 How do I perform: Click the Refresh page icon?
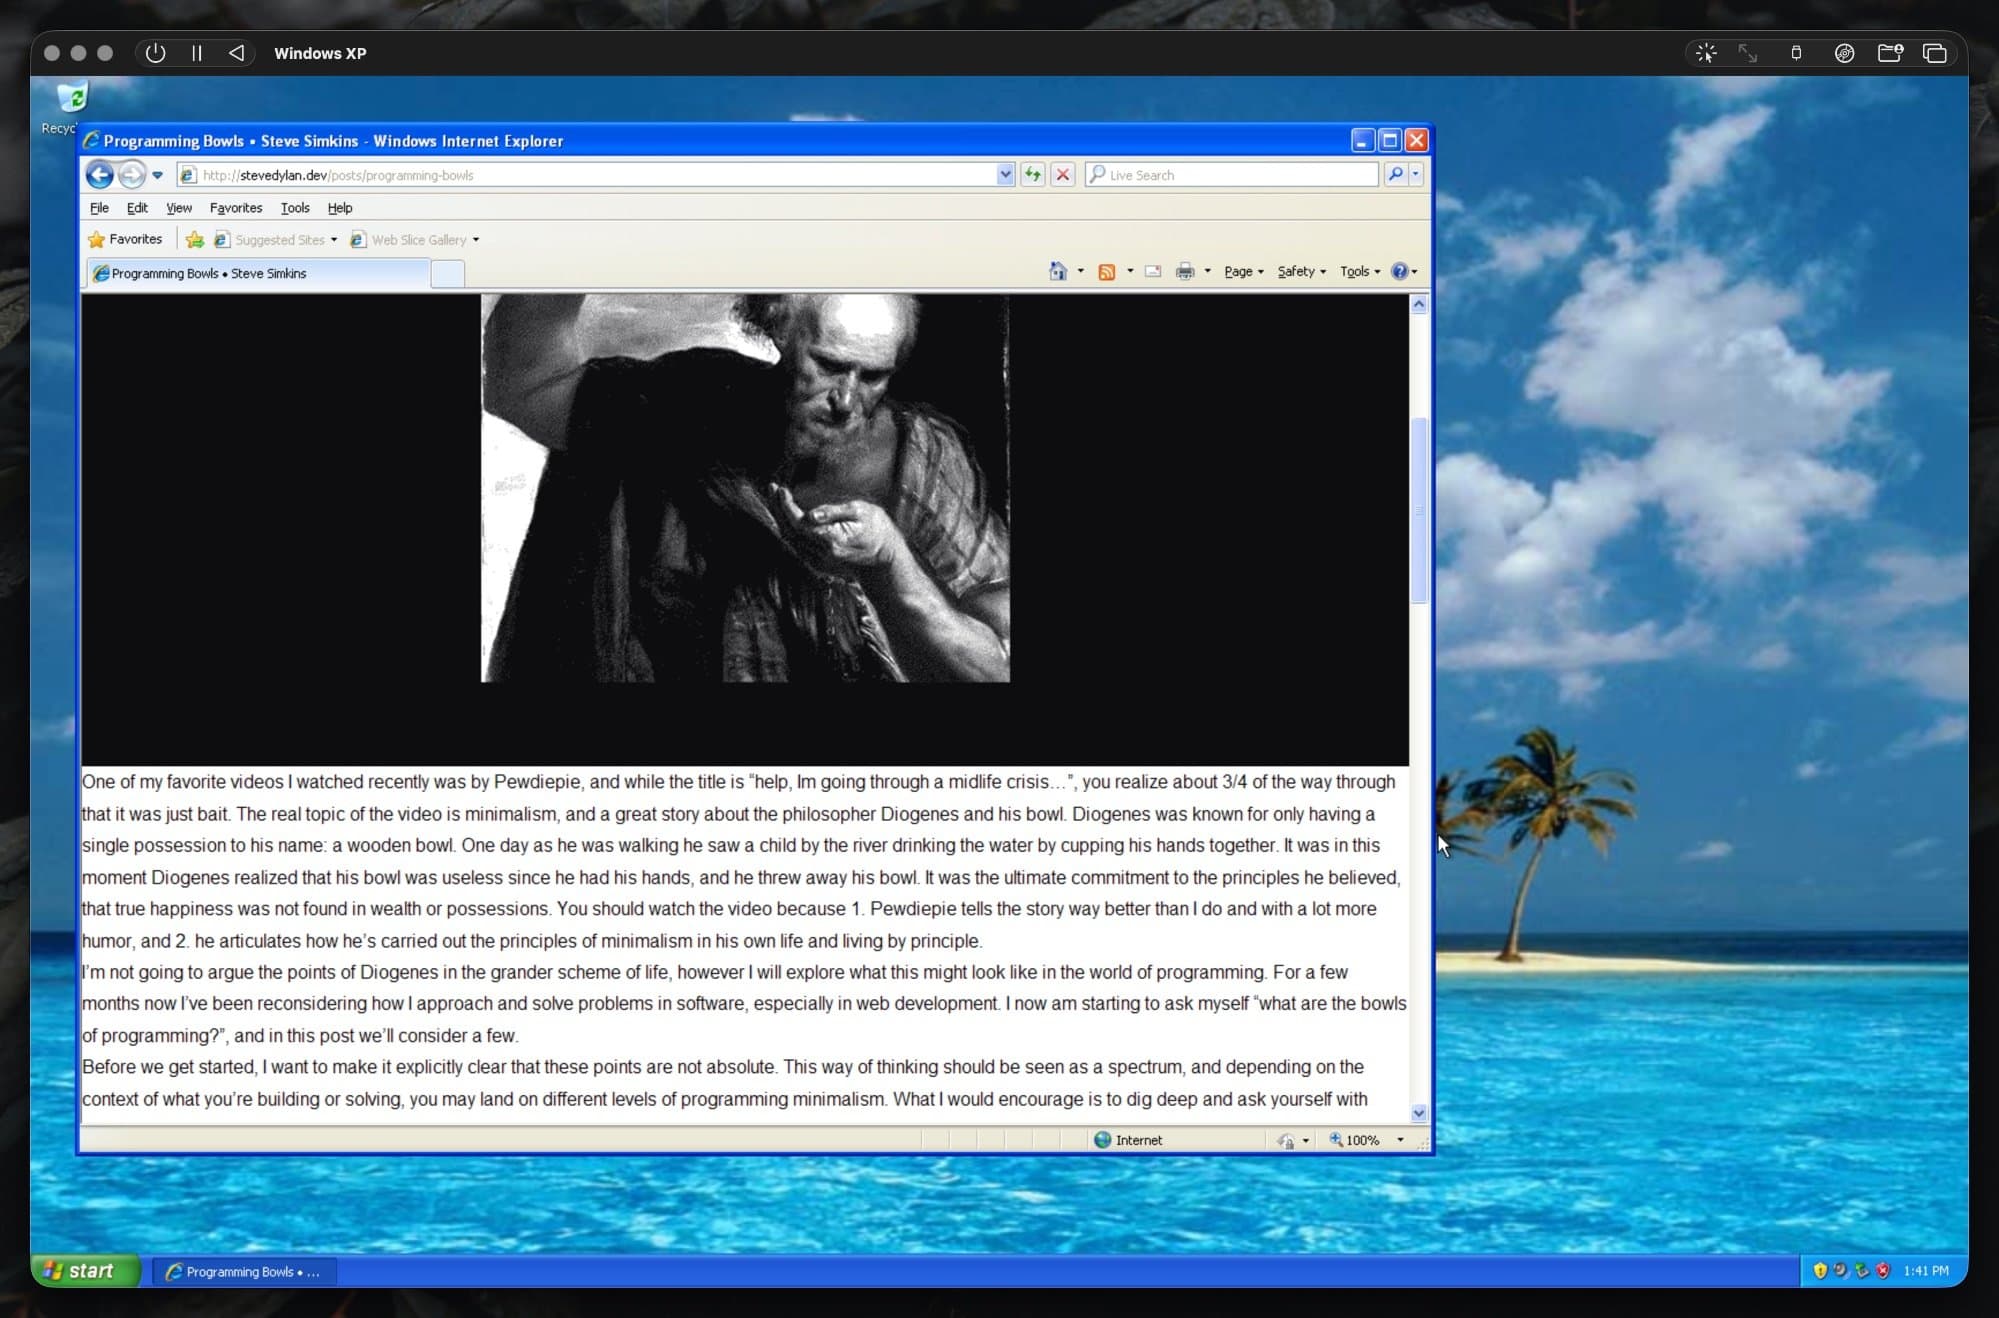coord(1033,175)
